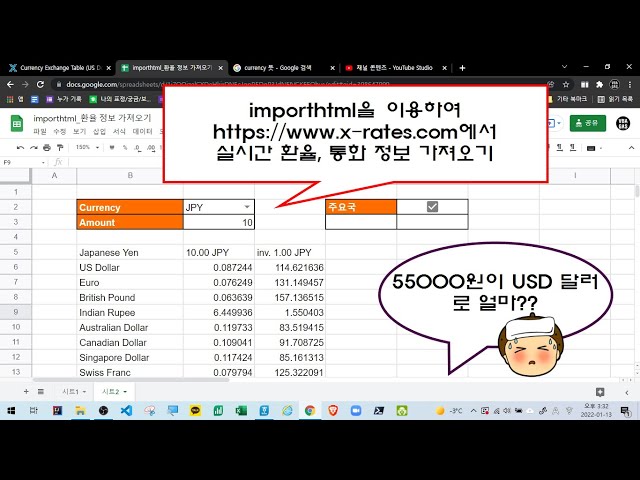
Task: Open a new Chrome tab
Action: coord(462,68)
